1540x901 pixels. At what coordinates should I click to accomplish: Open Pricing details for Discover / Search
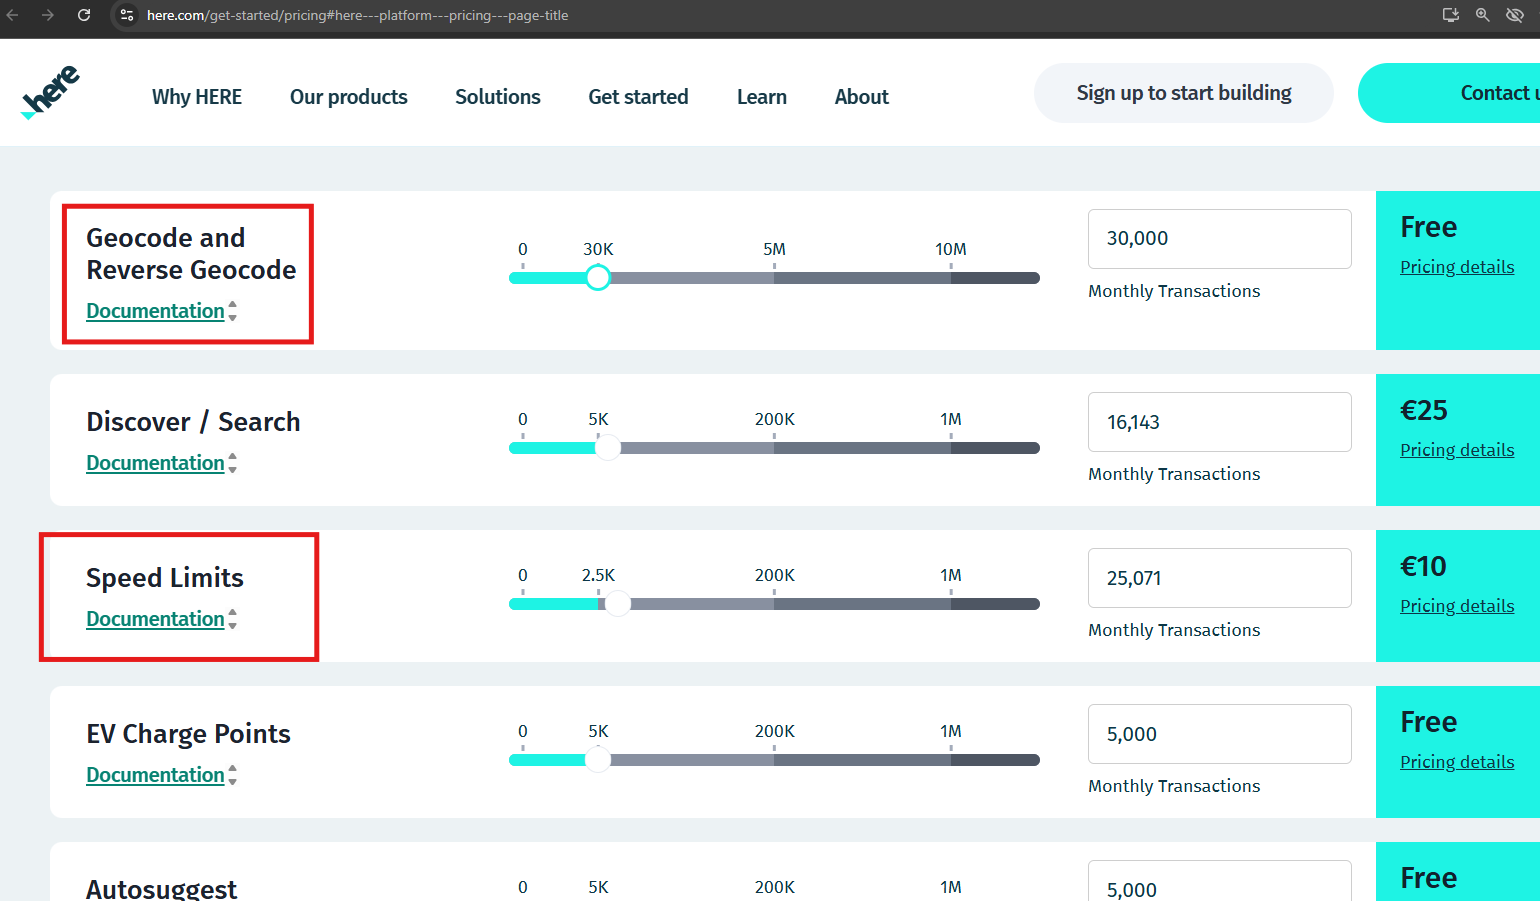tap(1457, 450)
